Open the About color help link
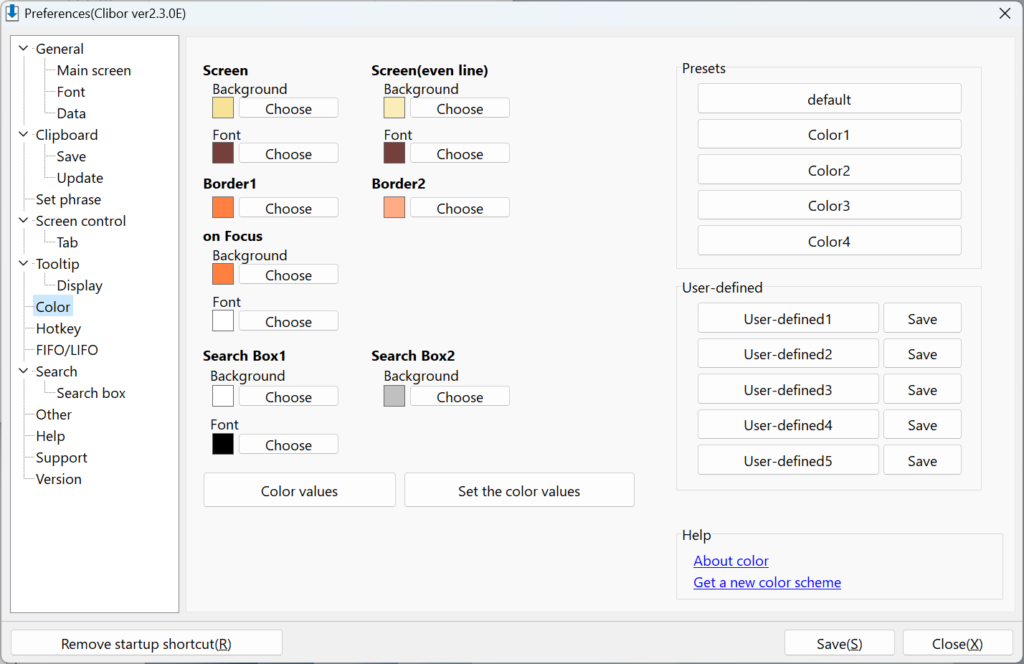The height and width of the screenshot is (664, 1024). [731, 561]
